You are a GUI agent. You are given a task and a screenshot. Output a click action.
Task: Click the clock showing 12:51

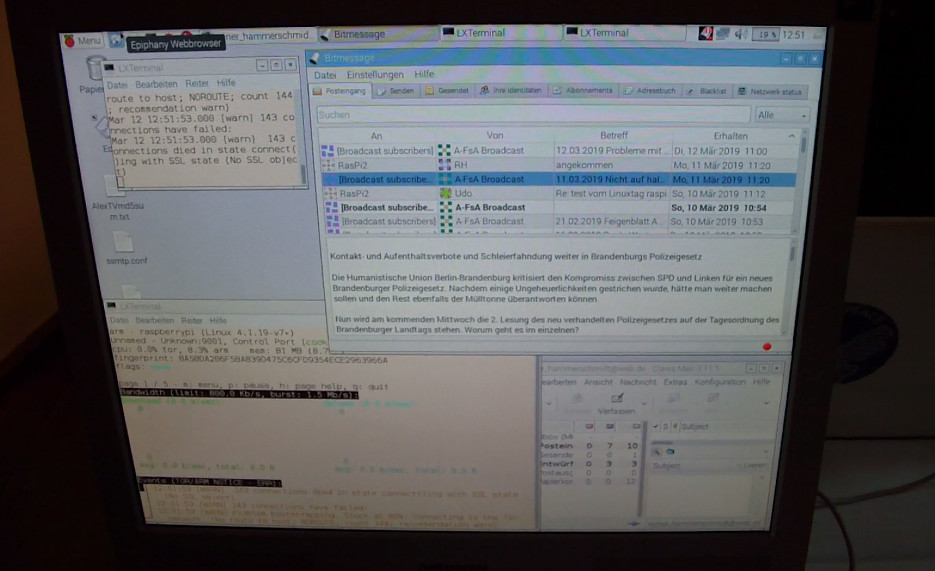[793, 35]
